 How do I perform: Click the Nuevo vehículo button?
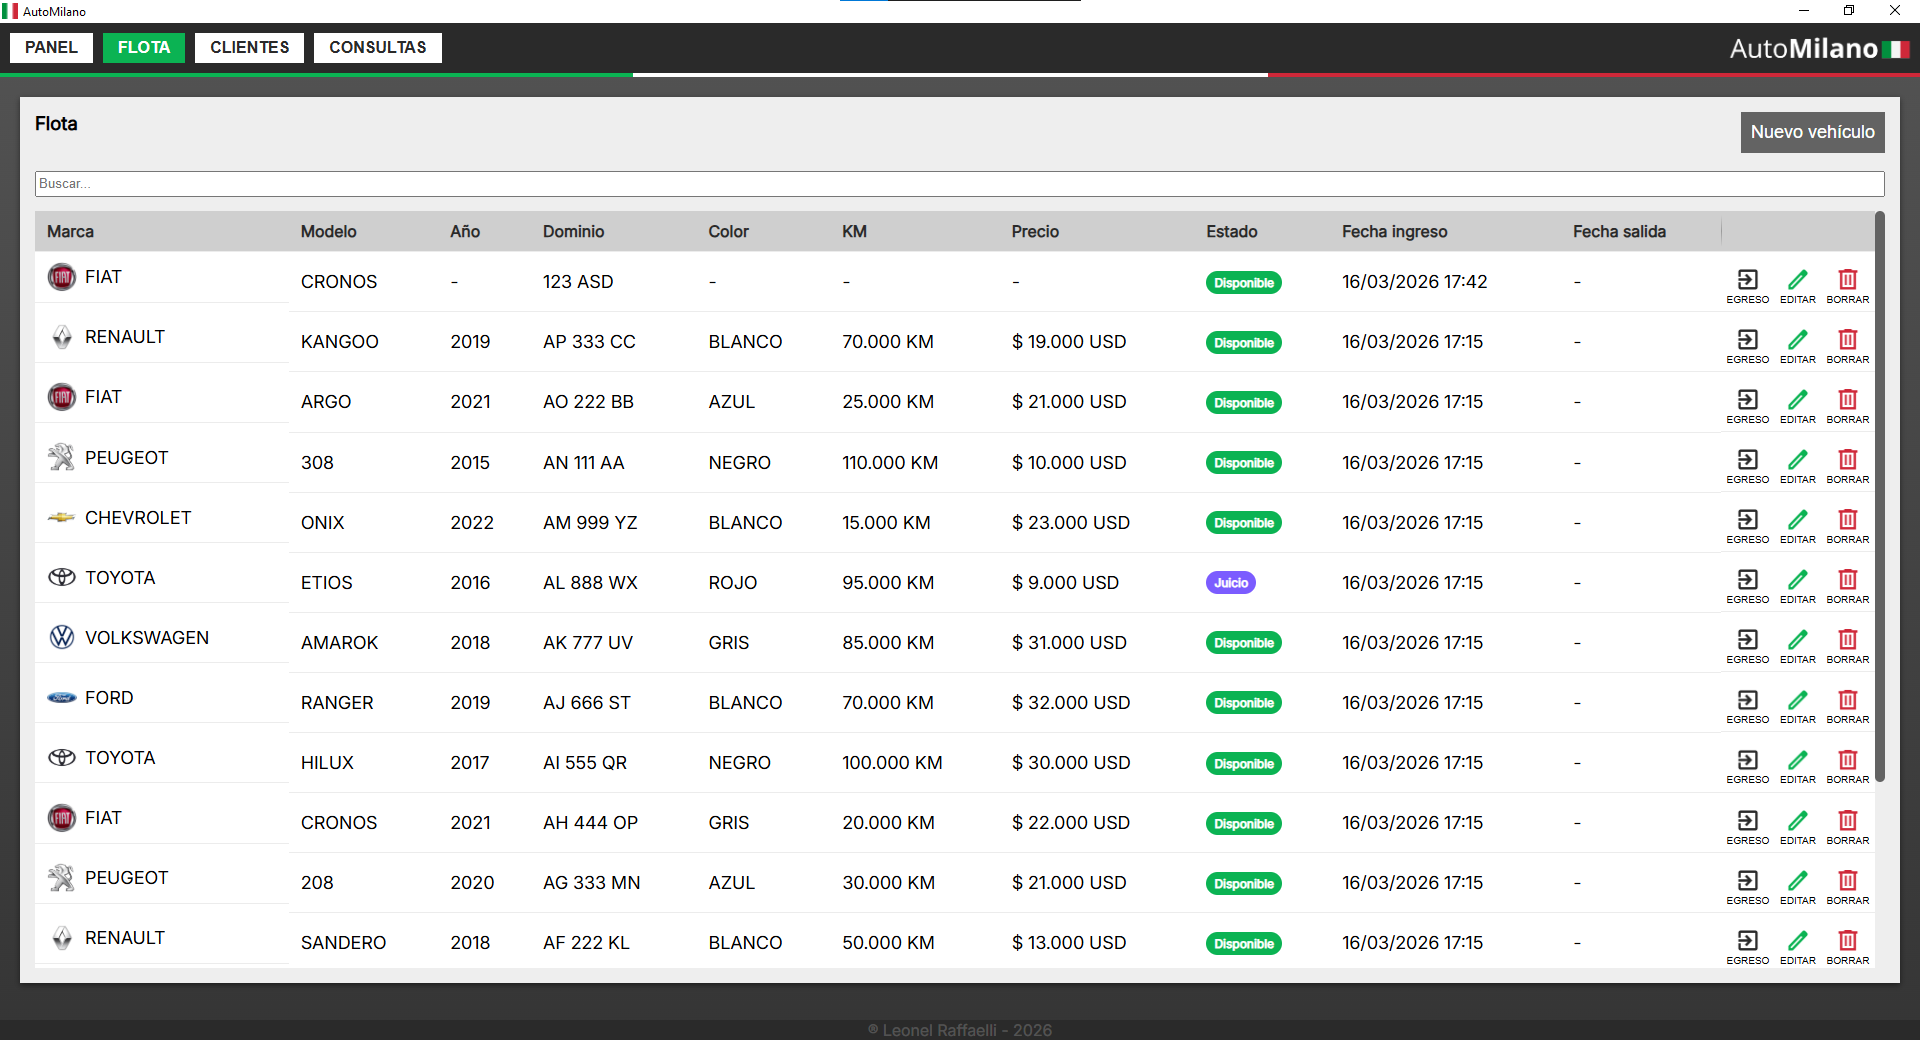coord(1812,132)
